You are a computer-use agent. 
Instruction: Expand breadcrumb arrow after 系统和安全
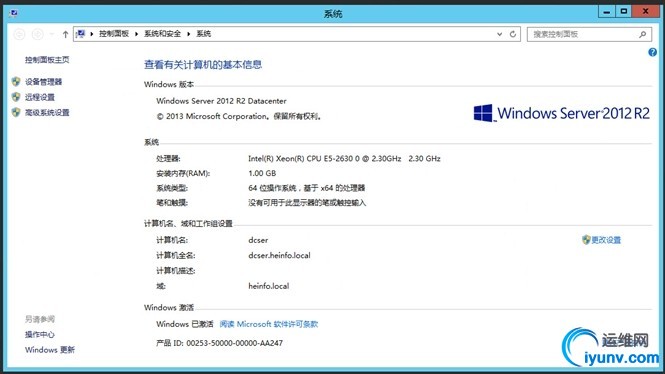click(x=188, y=34)
